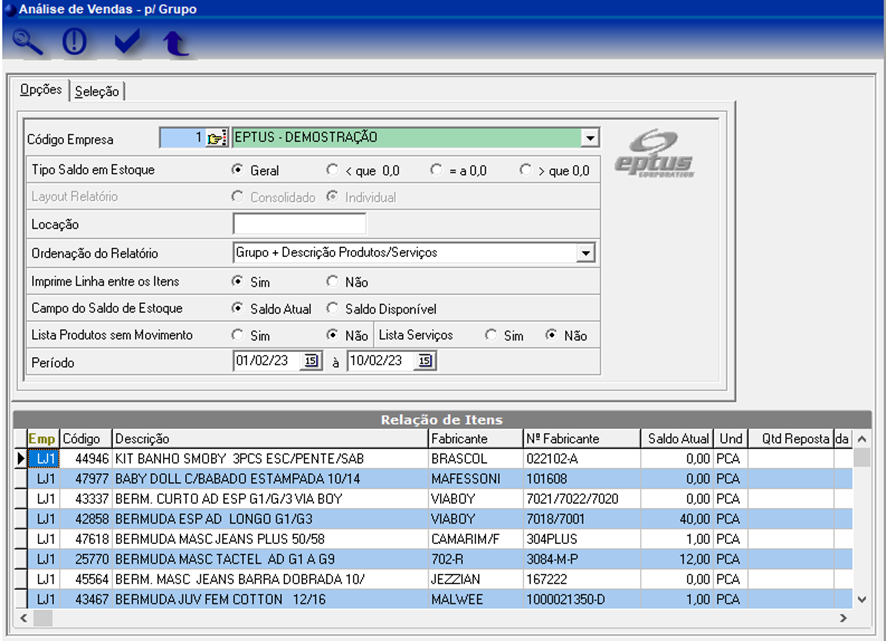Click the return arrow exit icon

pos(176,44)
